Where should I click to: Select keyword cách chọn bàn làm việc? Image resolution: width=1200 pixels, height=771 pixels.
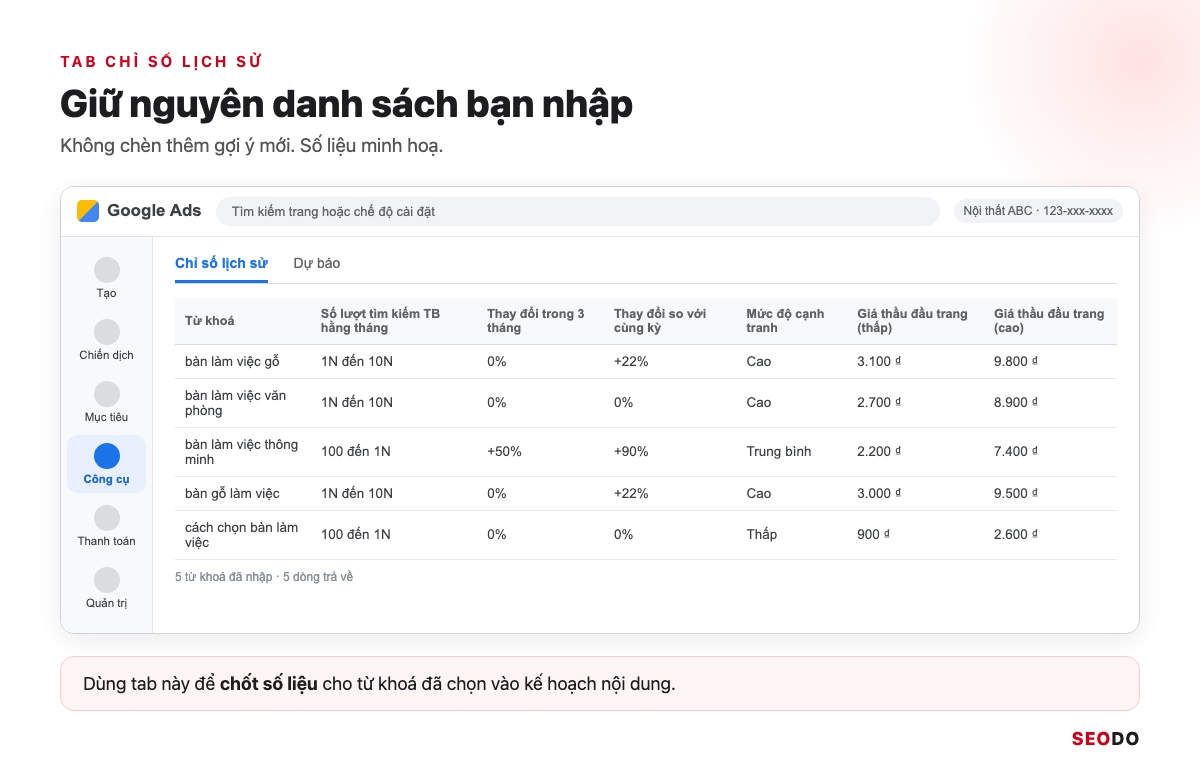[x=241, y=535]
